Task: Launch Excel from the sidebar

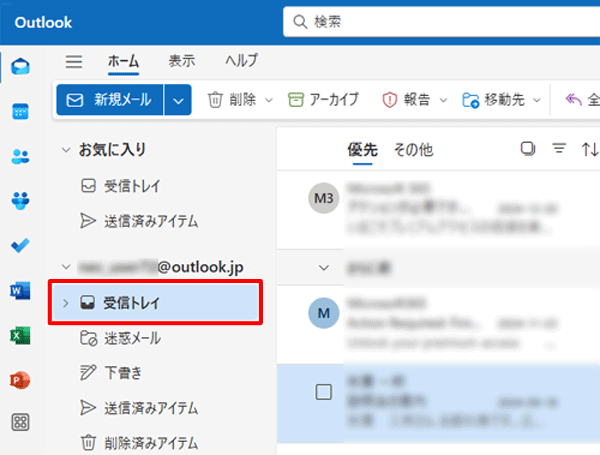Action: pos(20,336)
